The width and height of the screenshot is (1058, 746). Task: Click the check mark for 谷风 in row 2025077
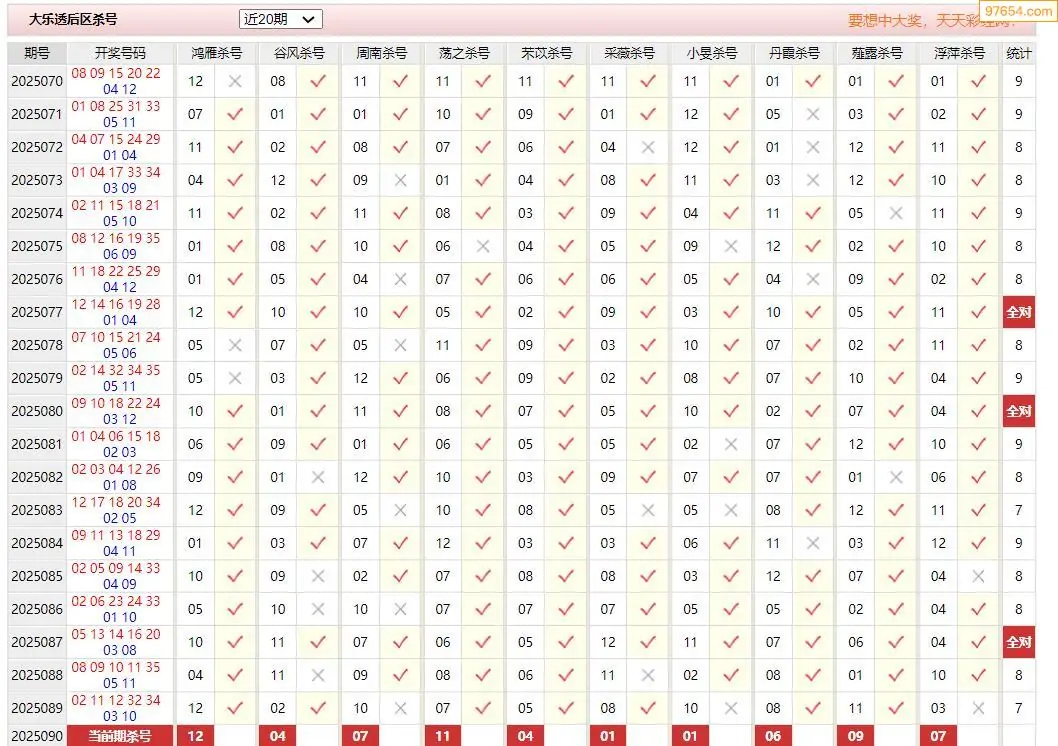pyautogui.click(x=318, y=312)
